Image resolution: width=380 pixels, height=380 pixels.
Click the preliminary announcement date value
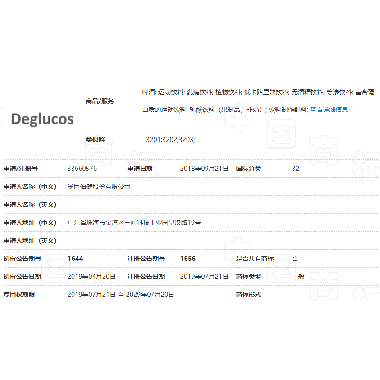click(91, 277)
